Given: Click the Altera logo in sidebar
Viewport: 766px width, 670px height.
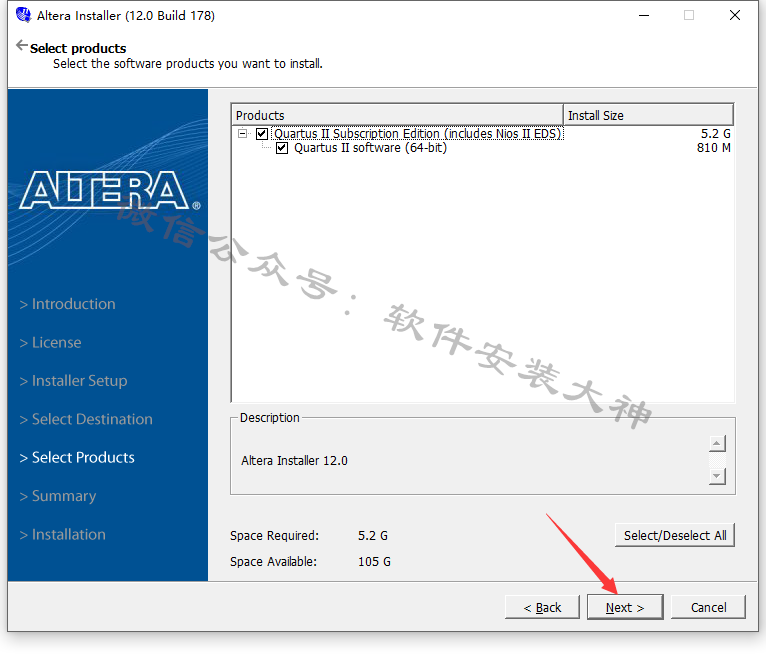Looking at the screenshot, I should (109, 190).
